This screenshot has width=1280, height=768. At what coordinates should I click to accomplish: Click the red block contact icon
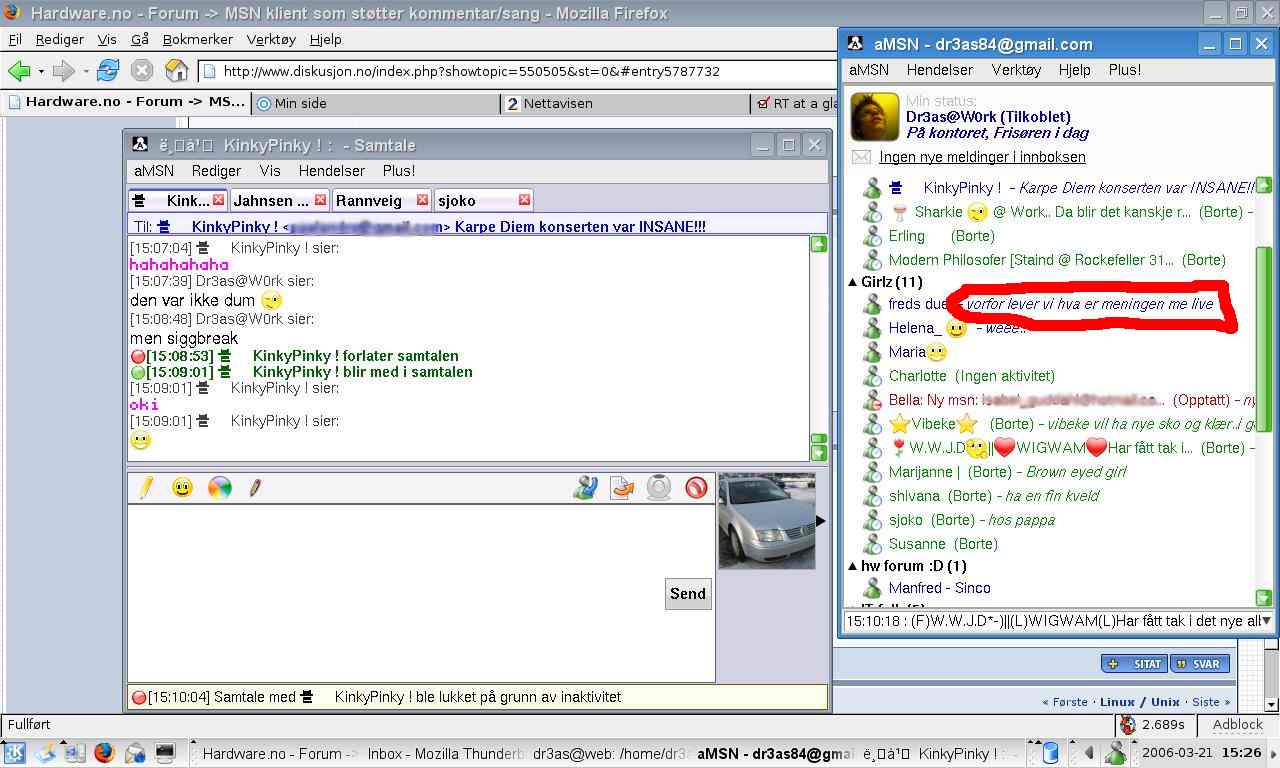click(x=696, y=488)
